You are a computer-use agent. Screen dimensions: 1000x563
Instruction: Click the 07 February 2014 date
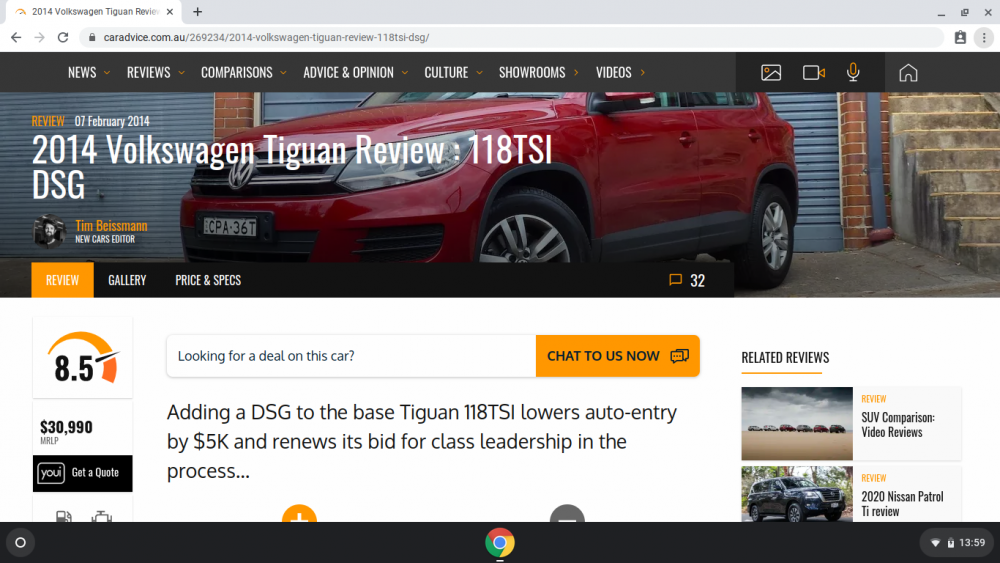pyautogui.click(x=112, y=121)
